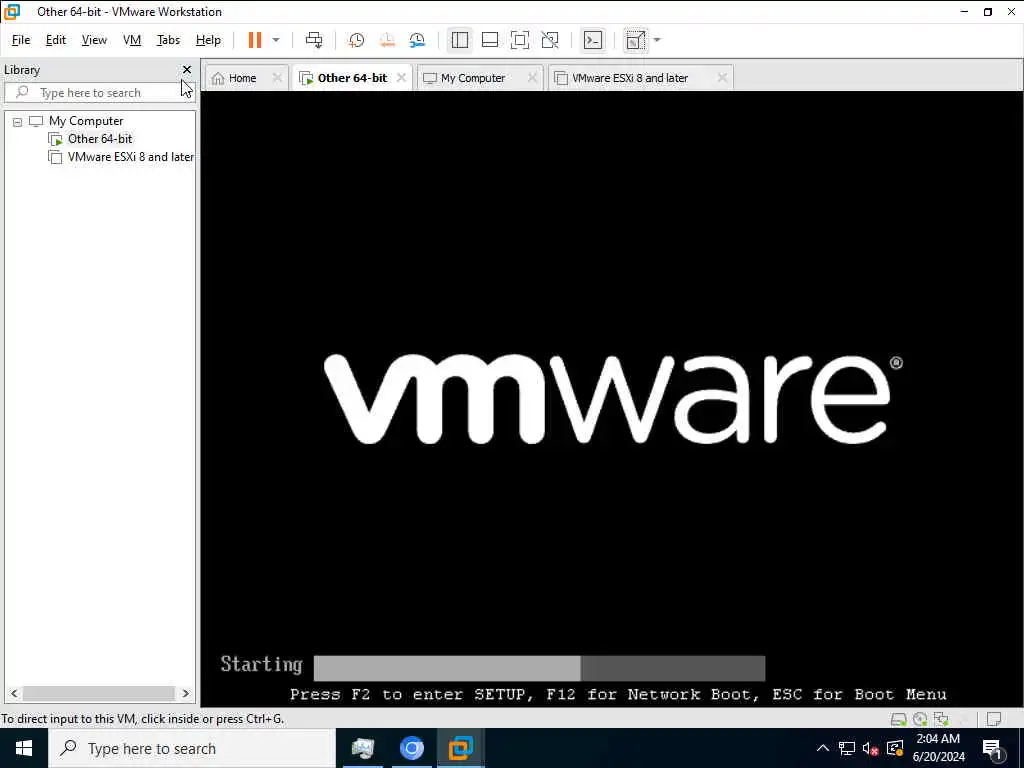Open the Windows notification center
This screenshot has height=768, width=1024.
pyautogui.click(x=993, y=748)
